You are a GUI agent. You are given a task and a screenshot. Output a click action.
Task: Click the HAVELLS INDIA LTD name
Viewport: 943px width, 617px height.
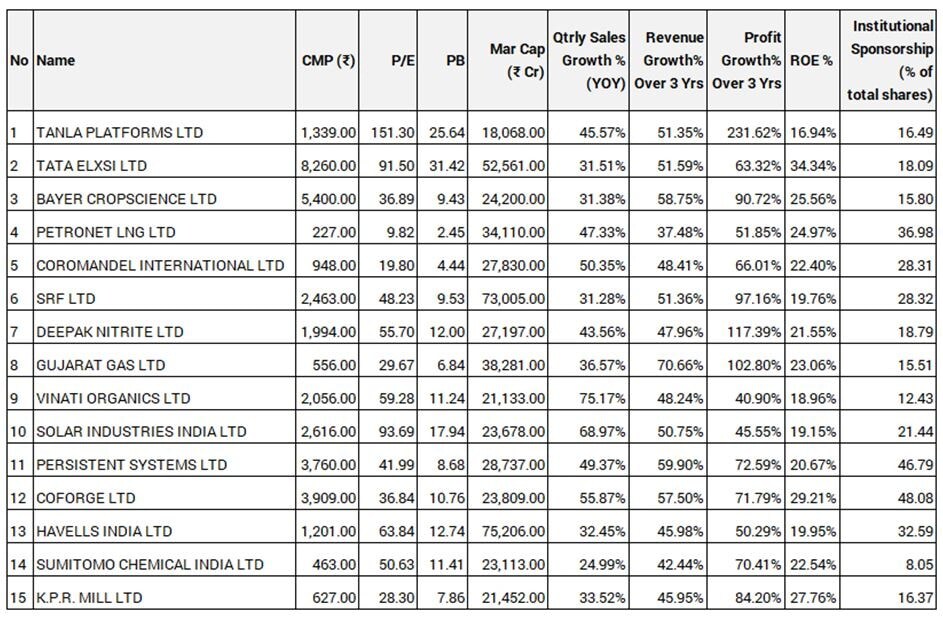click(x=104, y=530)
